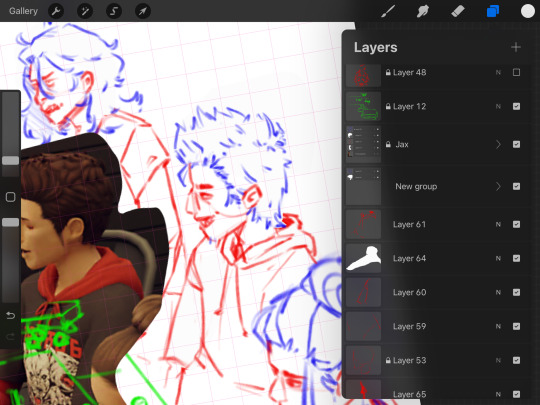Open the Actions wrench menu
The width and height of the screenshot is (540, 405).
tap(56, 11)
